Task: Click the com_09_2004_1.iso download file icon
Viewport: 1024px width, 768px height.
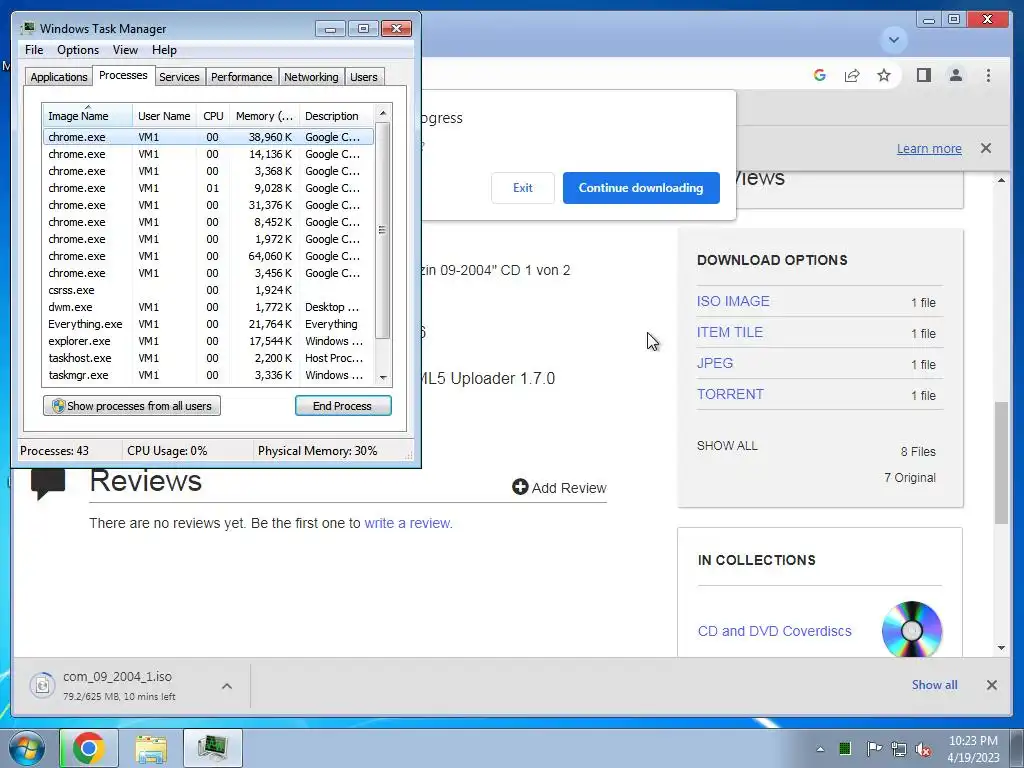Action: coord(42,685)
